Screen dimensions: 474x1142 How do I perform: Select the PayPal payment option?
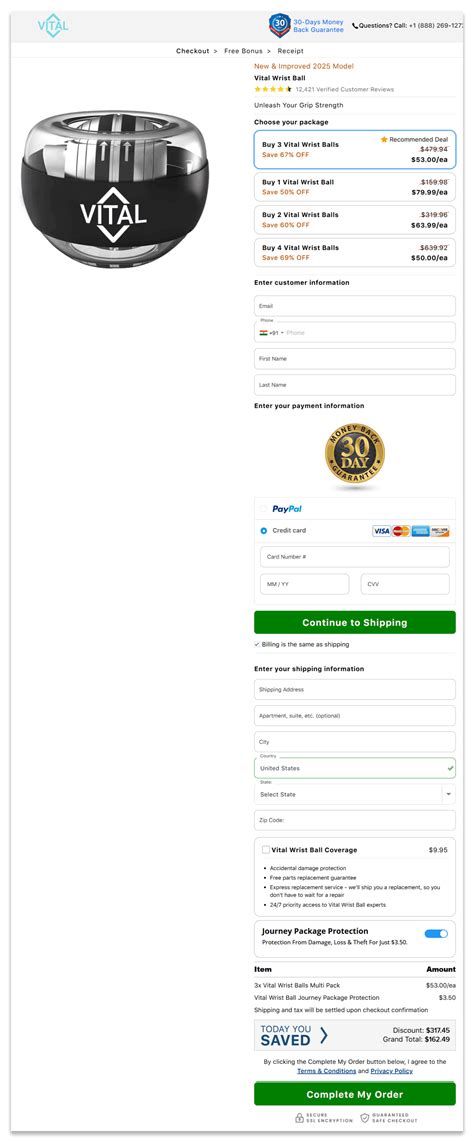click(x=264, y=508)
